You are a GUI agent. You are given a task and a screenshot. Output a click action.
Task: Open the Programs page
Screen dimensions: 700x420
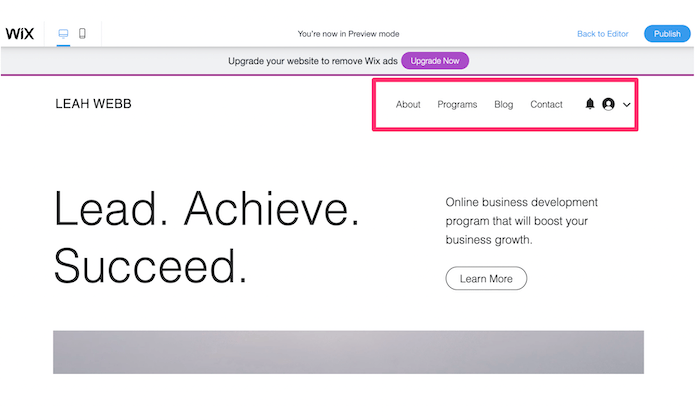point(457,104)
